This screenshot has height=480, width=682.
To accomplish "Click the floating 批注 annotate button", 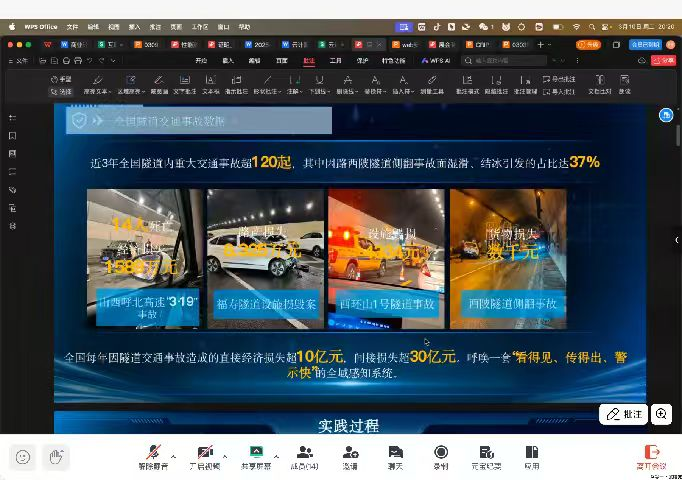I will [x=625, y=413].
